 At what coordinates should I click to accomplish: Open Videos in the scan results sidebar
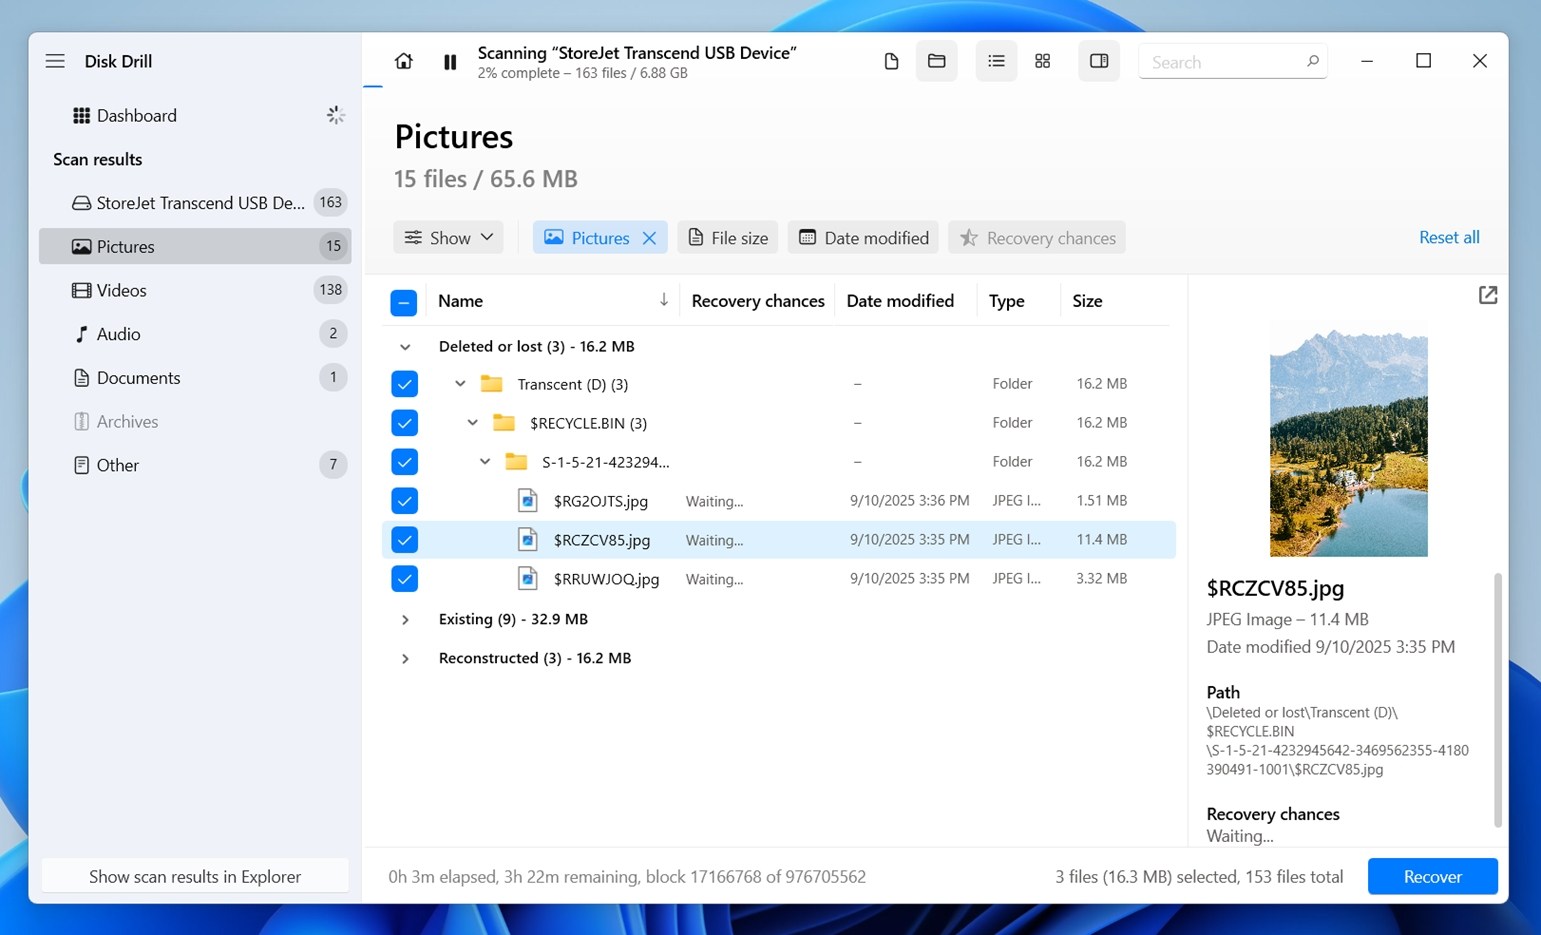[122, 290]
